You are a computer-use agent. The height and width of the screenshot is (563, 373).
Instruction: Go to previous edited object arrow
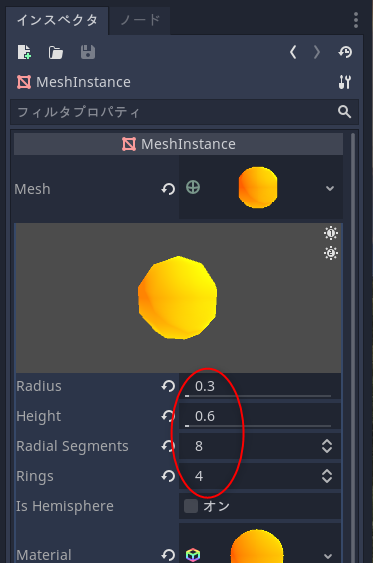293,52
